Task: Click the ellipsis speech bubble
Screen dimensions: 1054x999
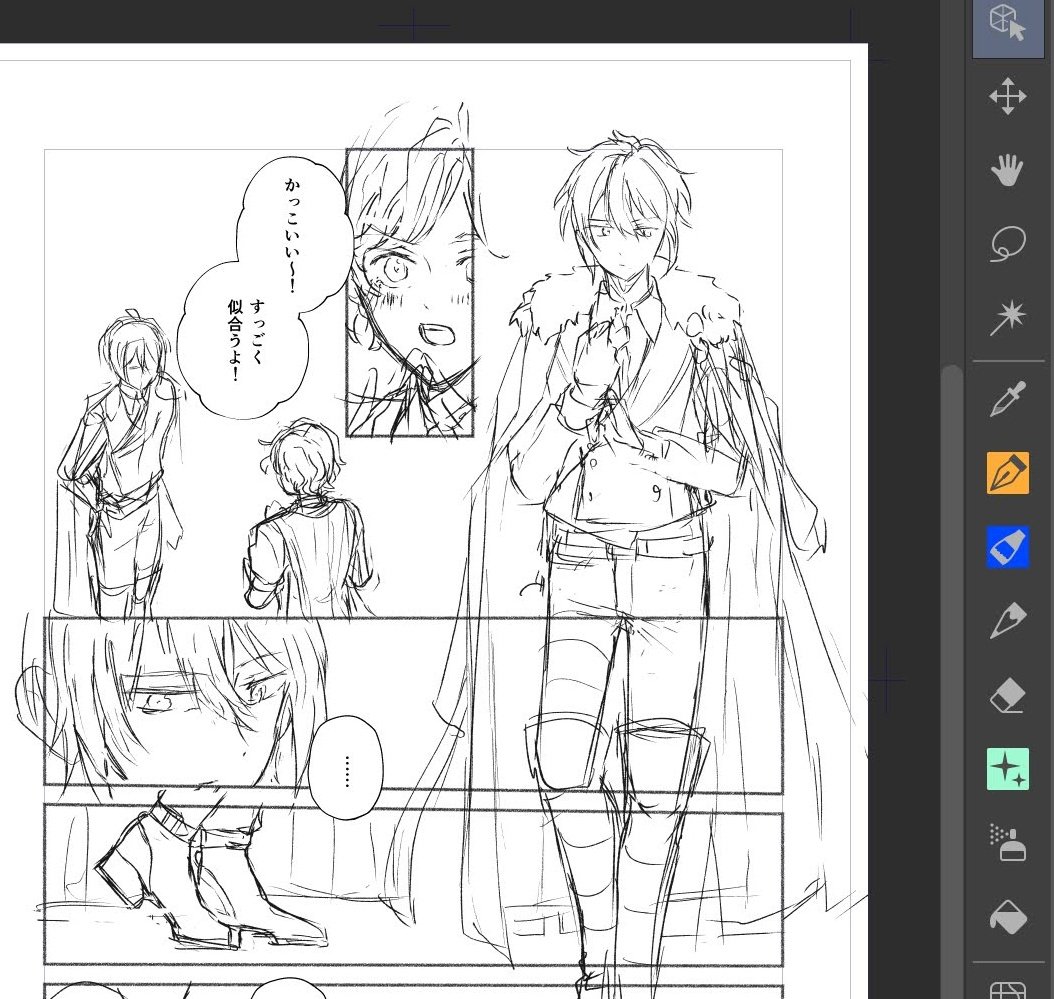Action: pos(346,768)
